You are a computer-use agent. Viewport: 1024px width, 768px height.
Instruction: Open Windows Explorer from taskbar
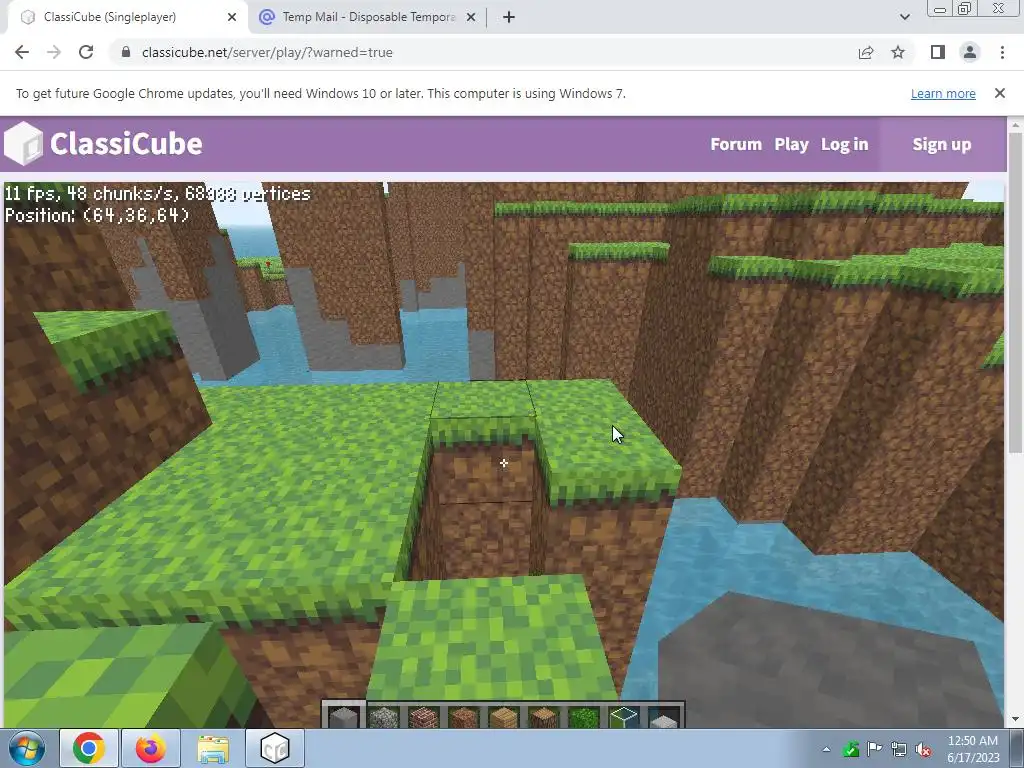pos(213,748)
